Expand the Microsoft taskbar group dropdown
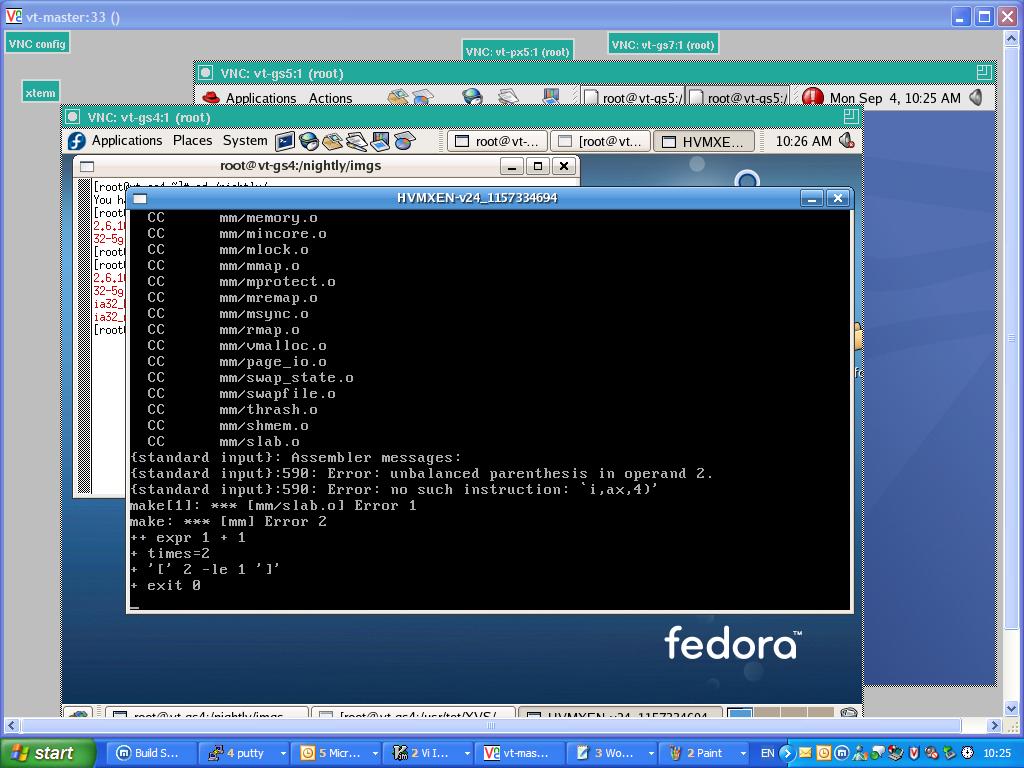 375,753
